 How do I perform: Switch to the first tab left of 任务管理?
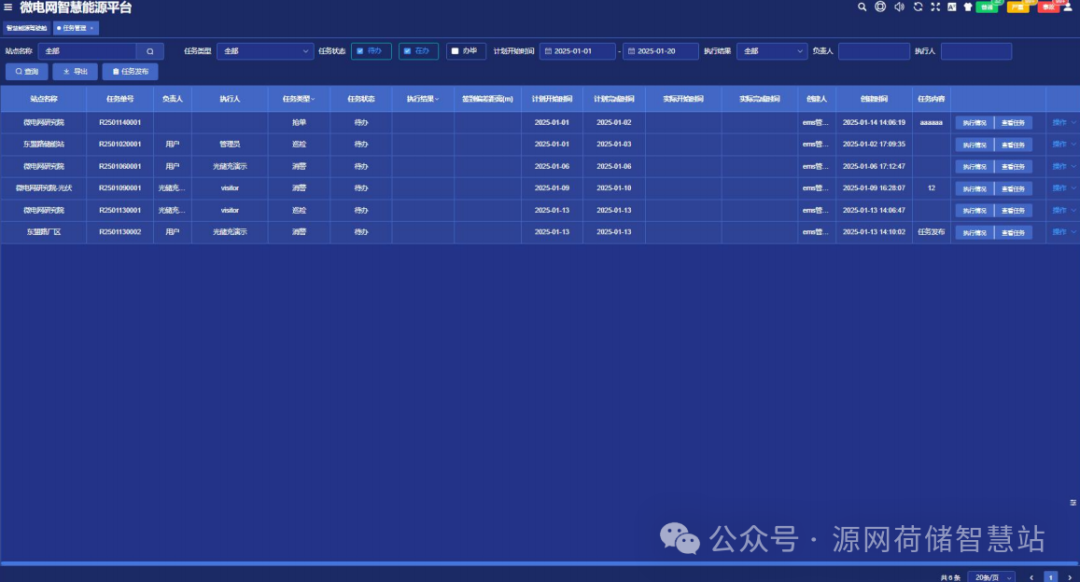point(27,28)
